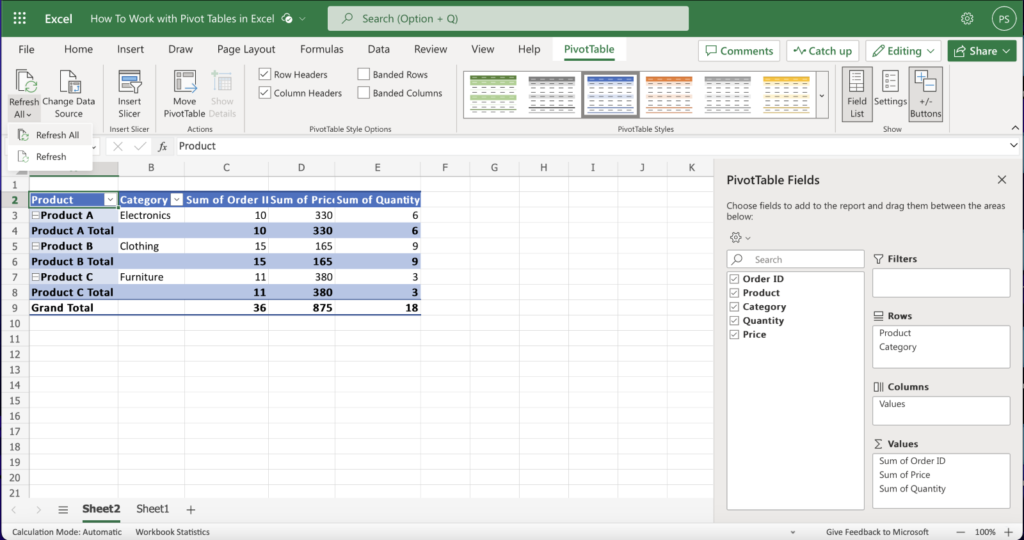The width and height of the screenshot is (1024, 540).
Task: Expand the formula bar
Action: (1014, 146)
